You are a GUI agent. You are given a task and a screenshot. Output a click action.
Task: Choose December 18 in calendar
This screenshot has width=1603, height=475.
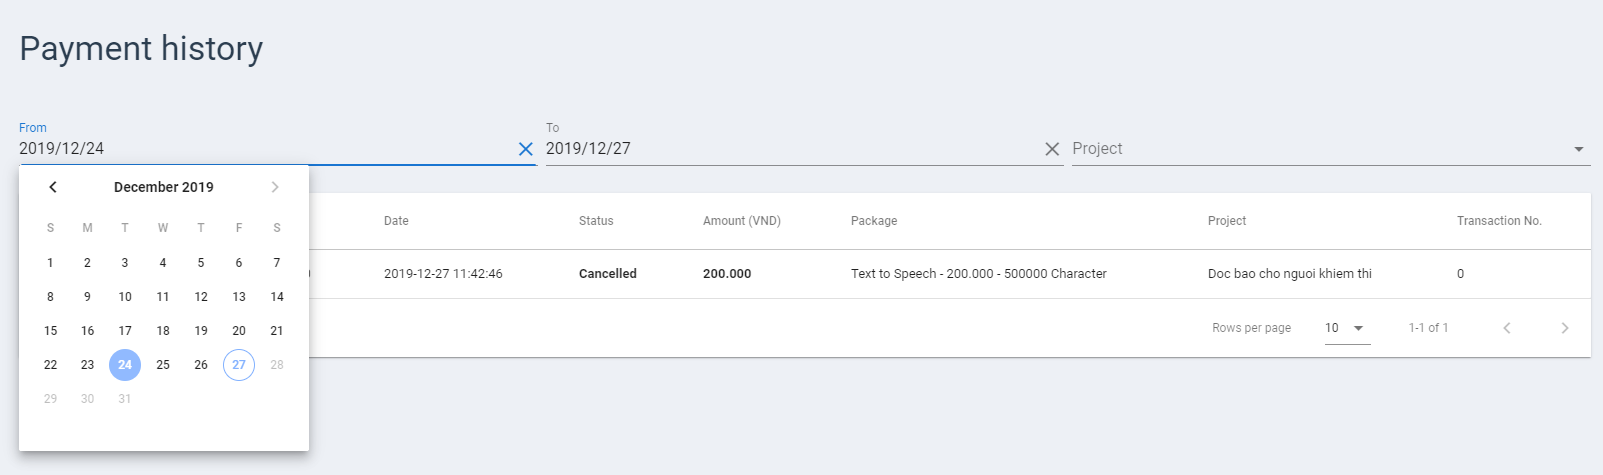163,331
